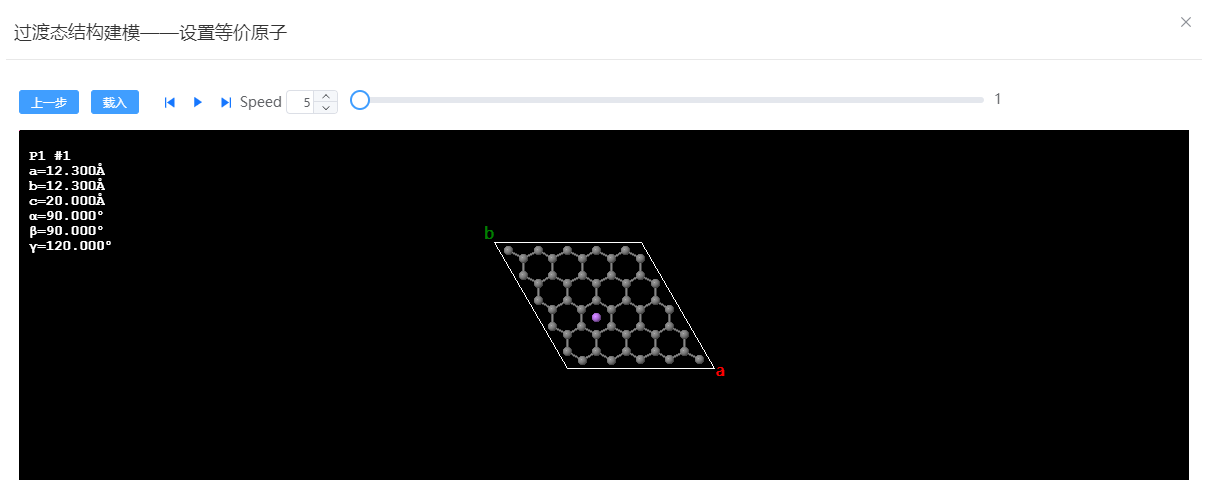The image size is (1208, 498).
Task: Decrease Speed with the down arrow
Action: (x=326, y=108)
